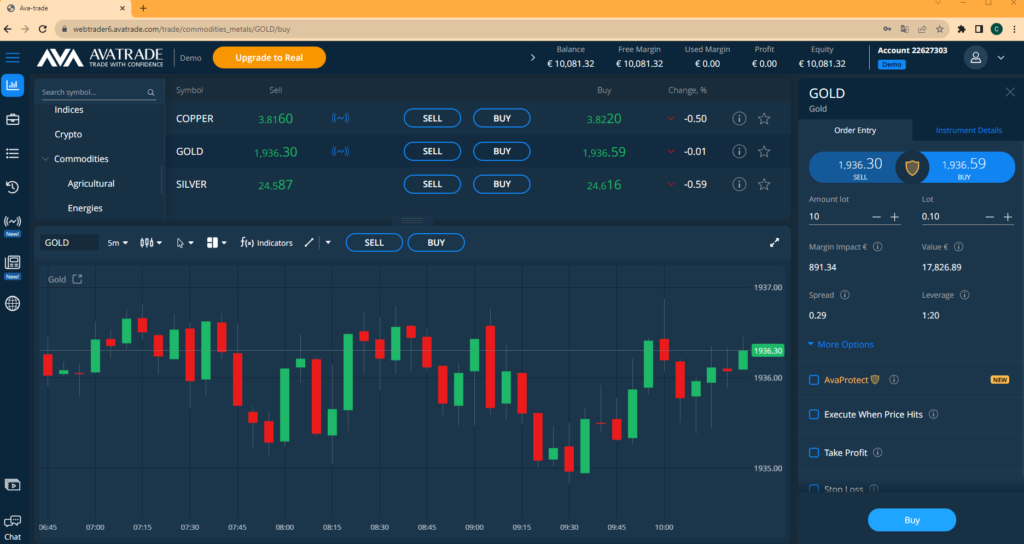
Task: Open info icon for GOLD
Action: (x=739, y=152)
